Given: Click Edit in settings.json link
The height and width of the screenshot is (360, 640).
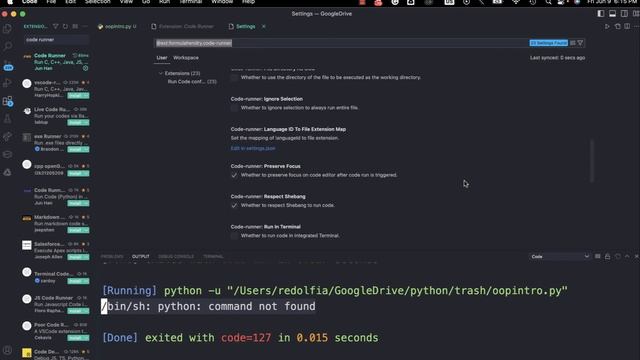Looking at the screenshot, I should tap(253, 148).
